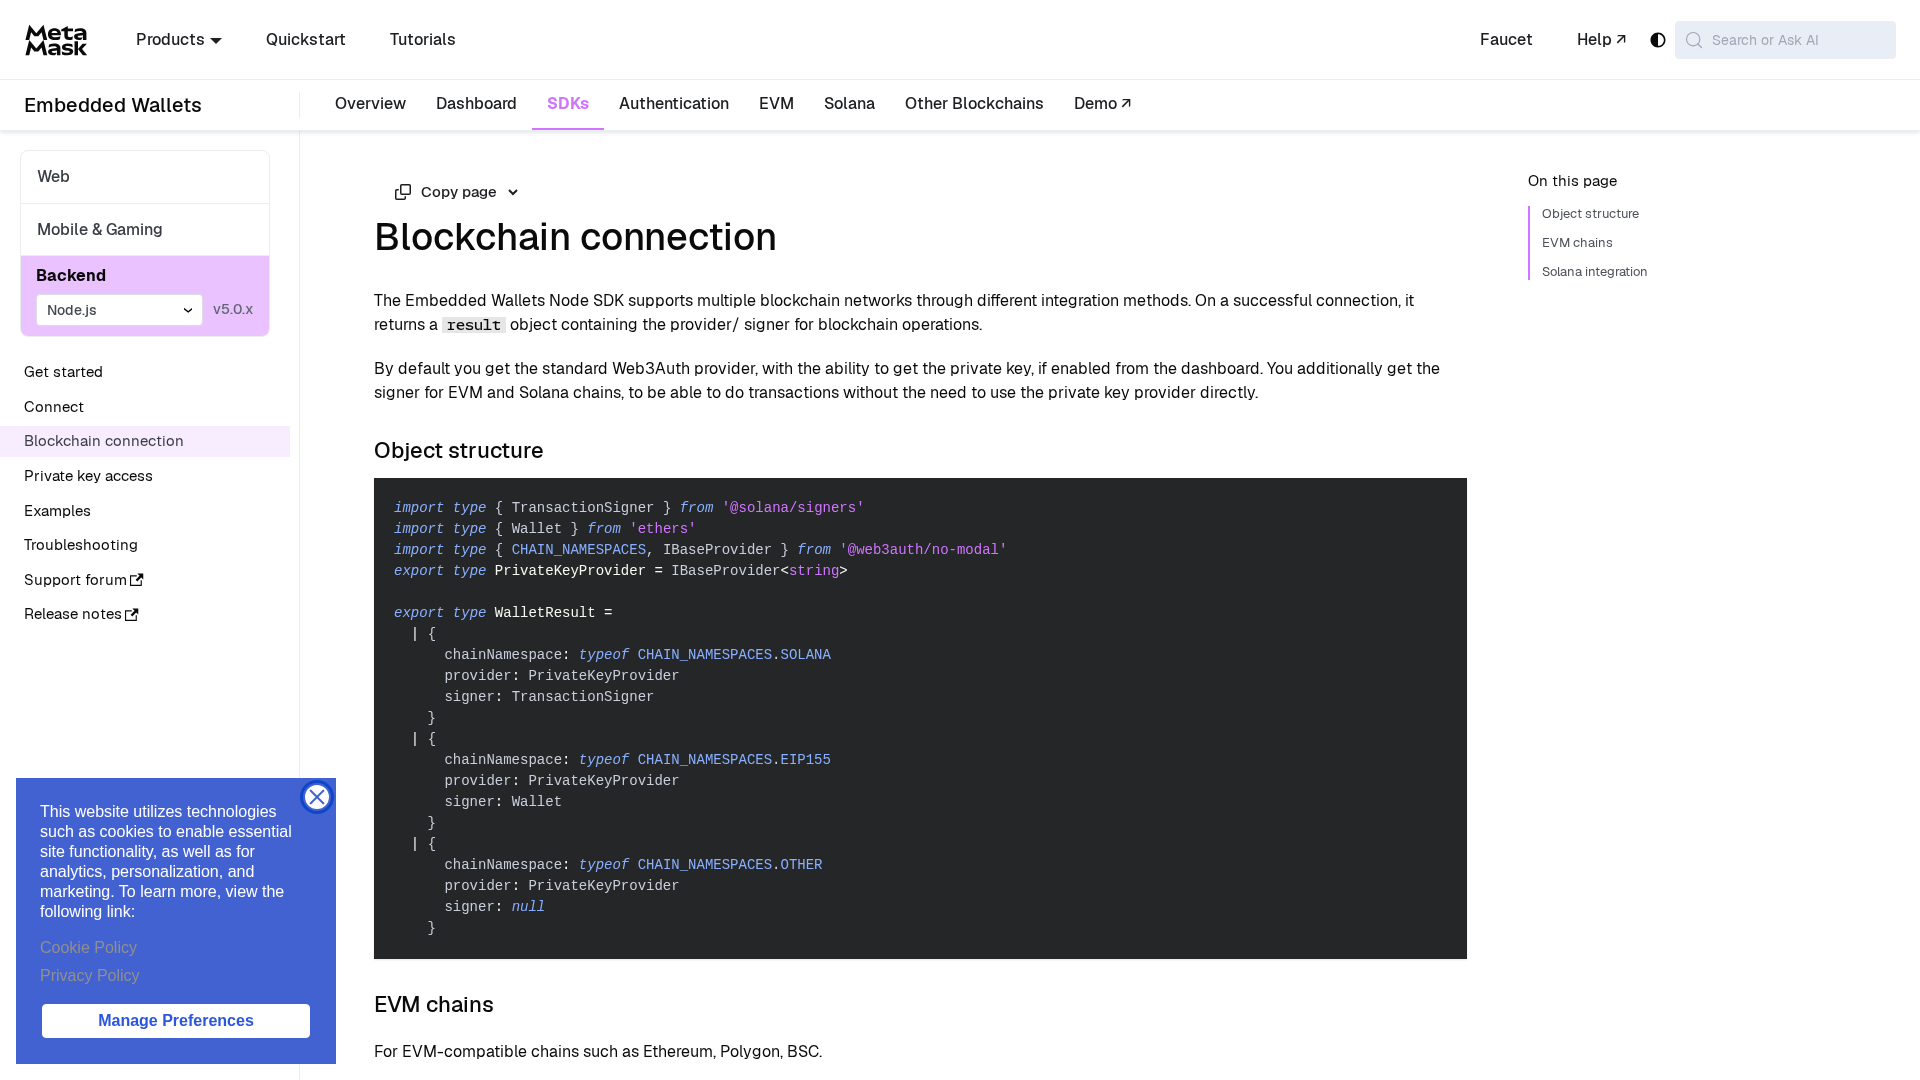The height and width of the screenshot is (1080, 1920).
Task: Open the Faucet link
Action: pos(1506,40)
